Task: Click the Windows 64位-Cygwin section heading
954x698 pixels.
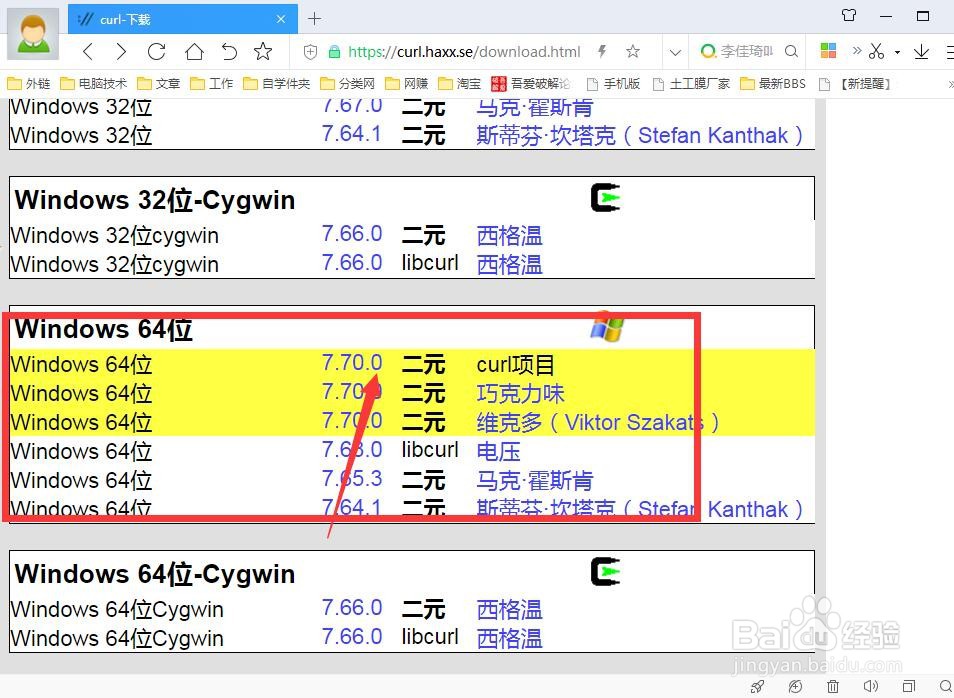Action: (x=155, y=574)
